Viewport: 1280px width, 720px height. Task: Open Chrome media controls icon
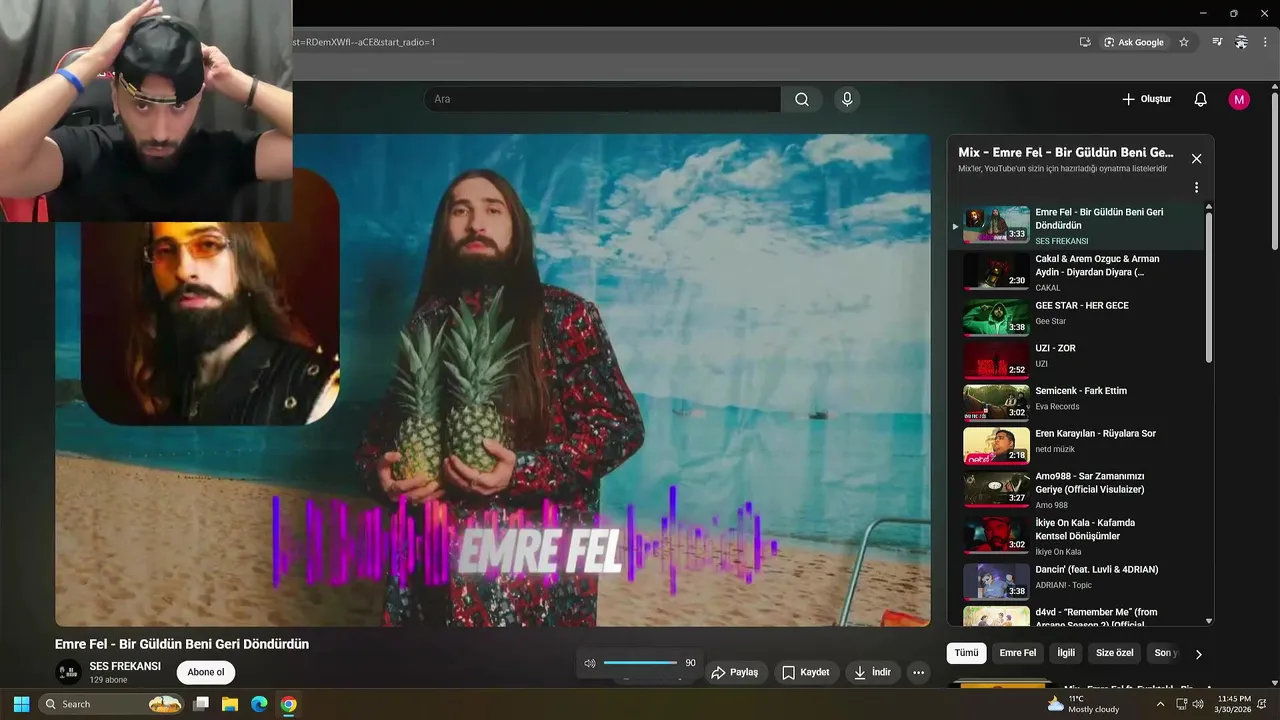pos(1217,42)
